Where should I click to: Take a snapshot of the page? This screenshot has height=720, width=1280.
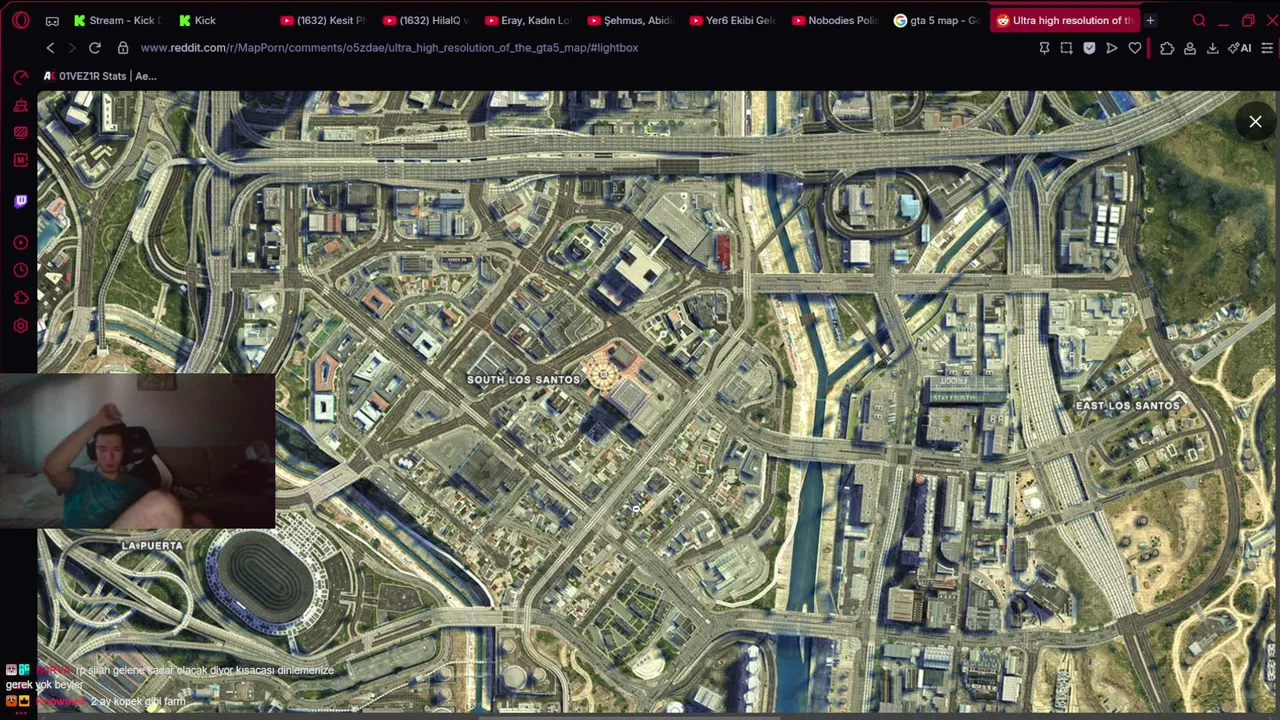(1066, 48)
